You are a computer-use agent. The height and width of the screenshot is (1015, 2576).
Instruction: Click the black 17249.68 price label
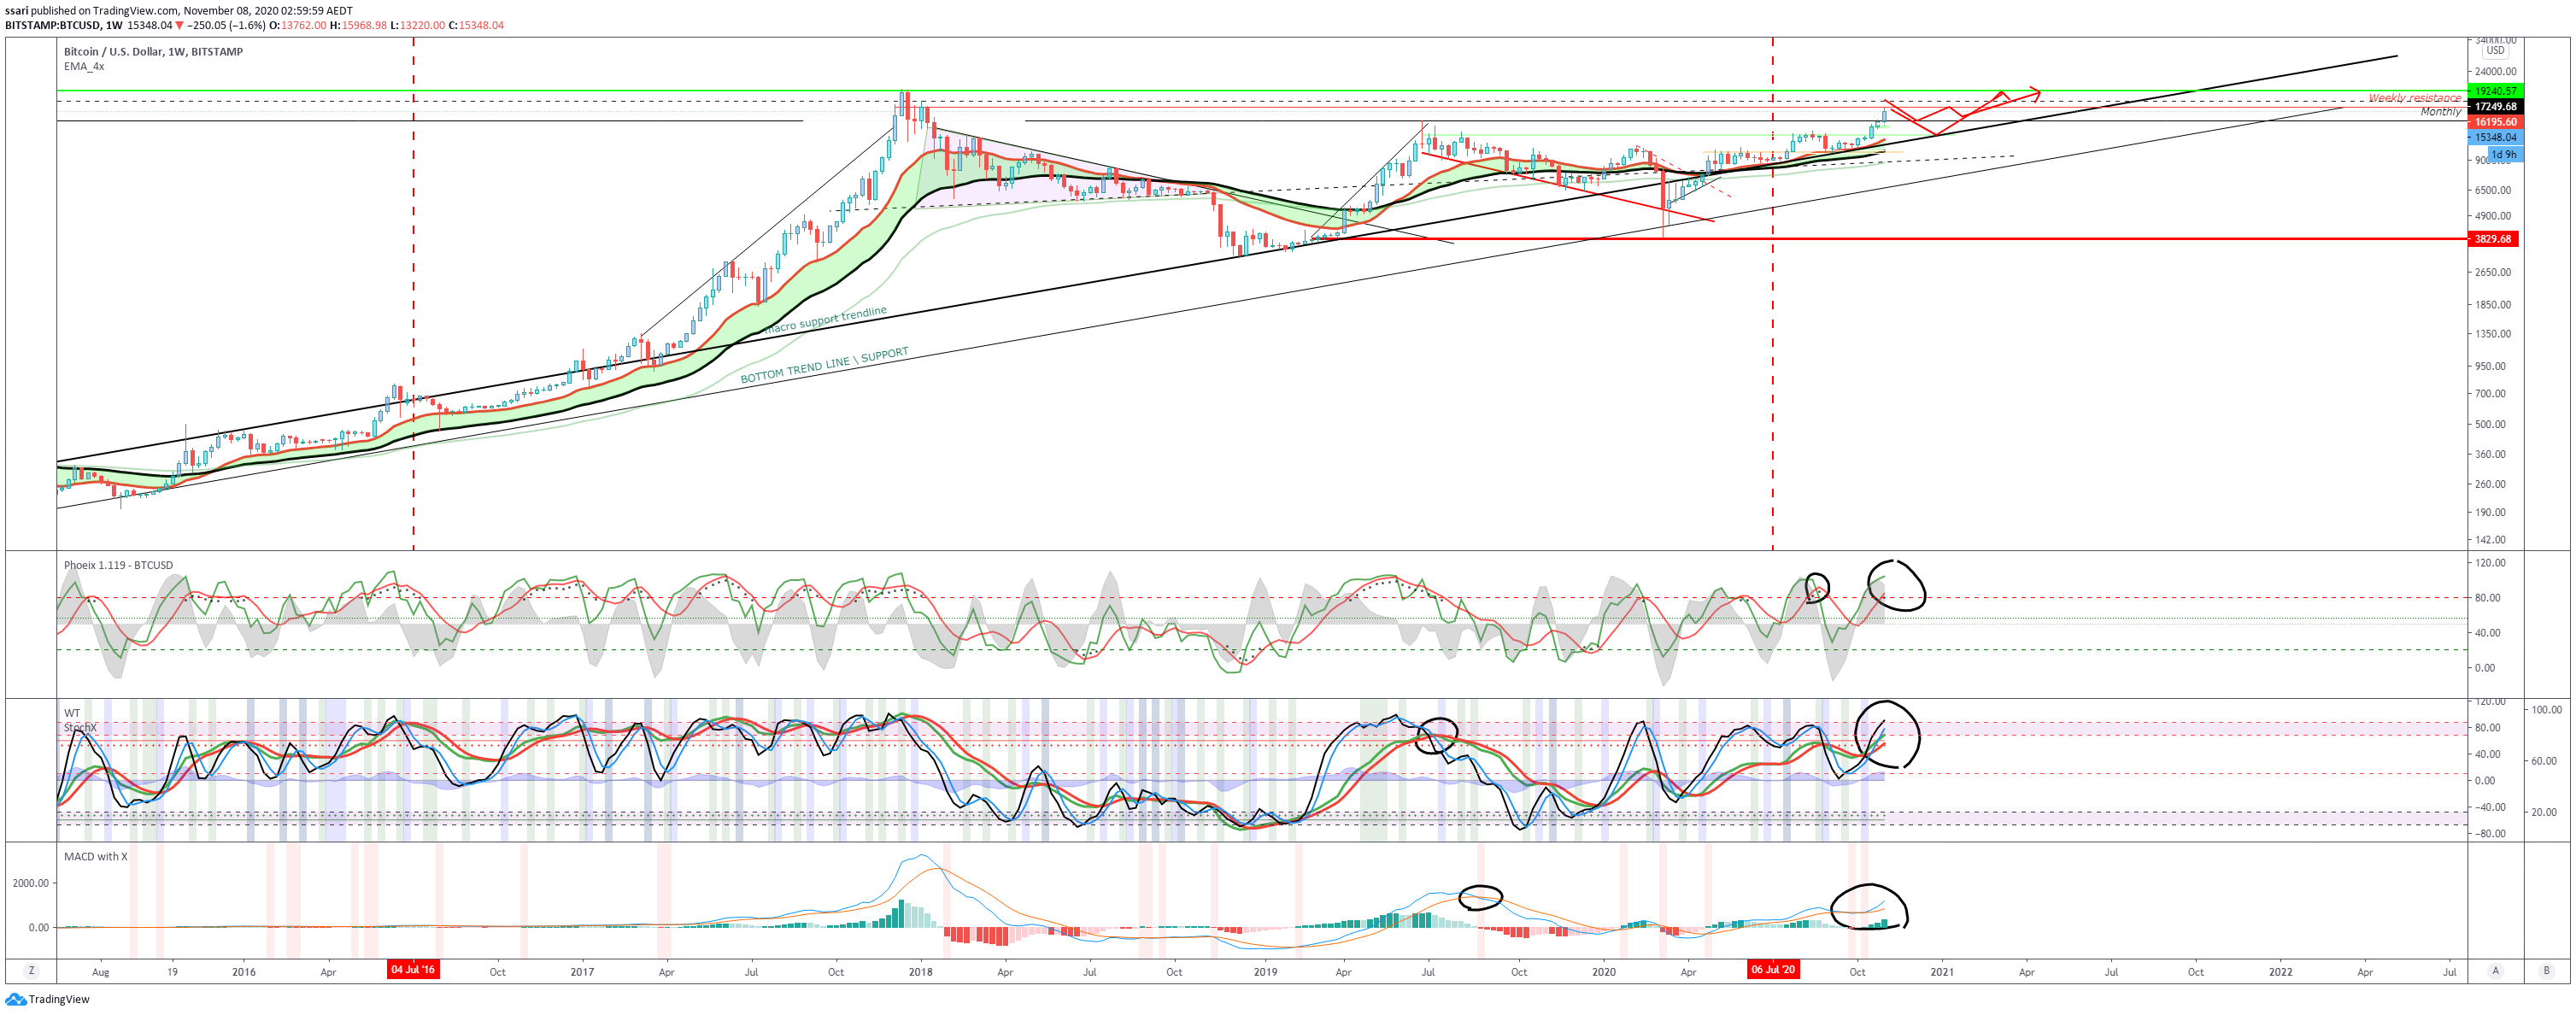2496,106
